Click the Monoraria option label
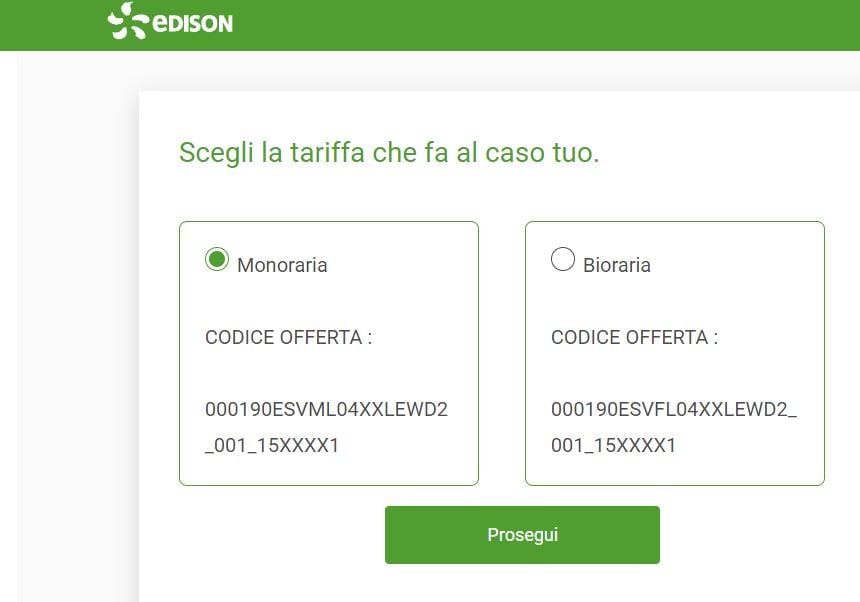Screen dimensions: 860x602 pyautogui.click(x=282, y=265)
